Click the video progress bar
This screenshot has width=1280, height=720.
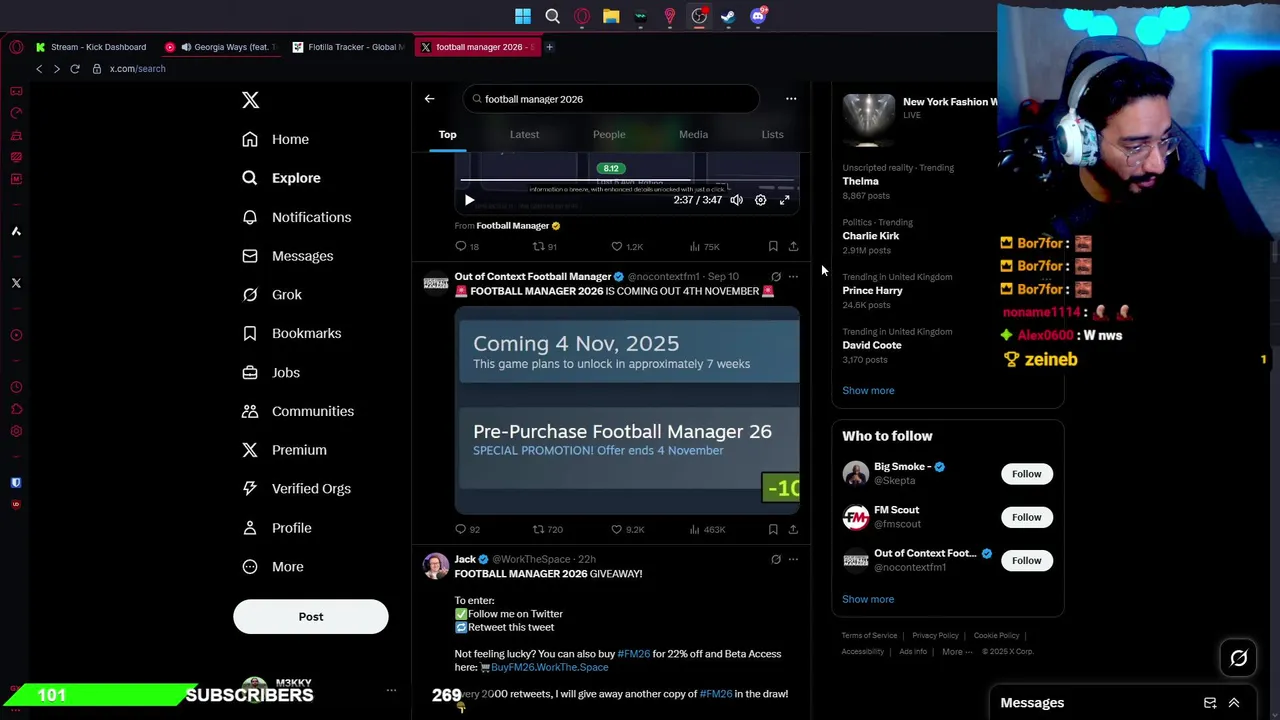(627, 182)
